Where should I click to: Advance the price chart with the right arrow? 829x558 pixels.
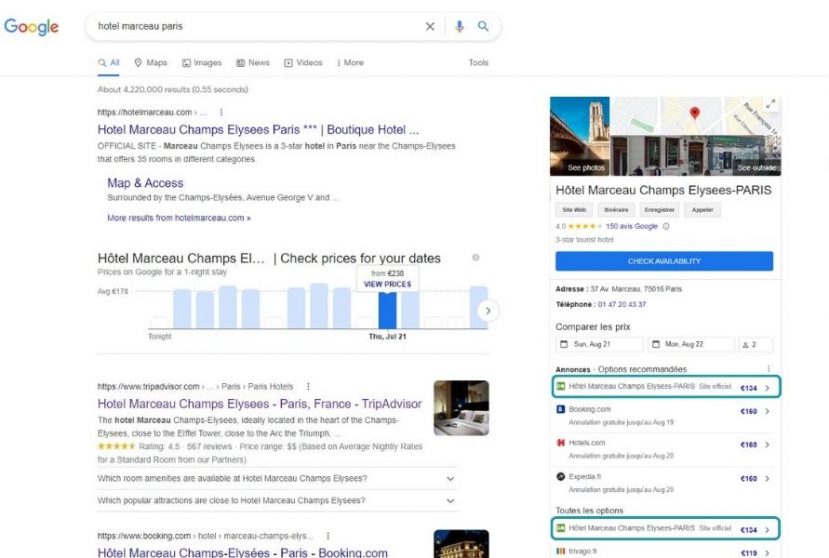pyautogui.click(x=488, y=310)
